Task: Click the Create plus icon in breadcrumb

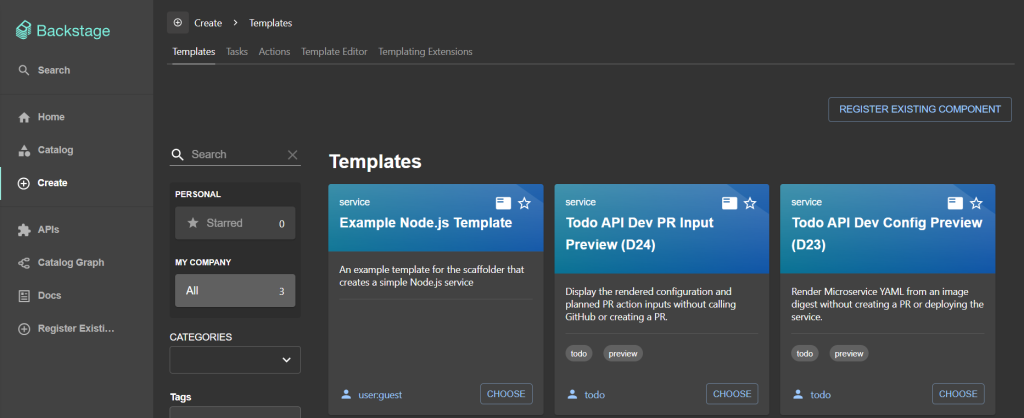Action: [178, 22]
